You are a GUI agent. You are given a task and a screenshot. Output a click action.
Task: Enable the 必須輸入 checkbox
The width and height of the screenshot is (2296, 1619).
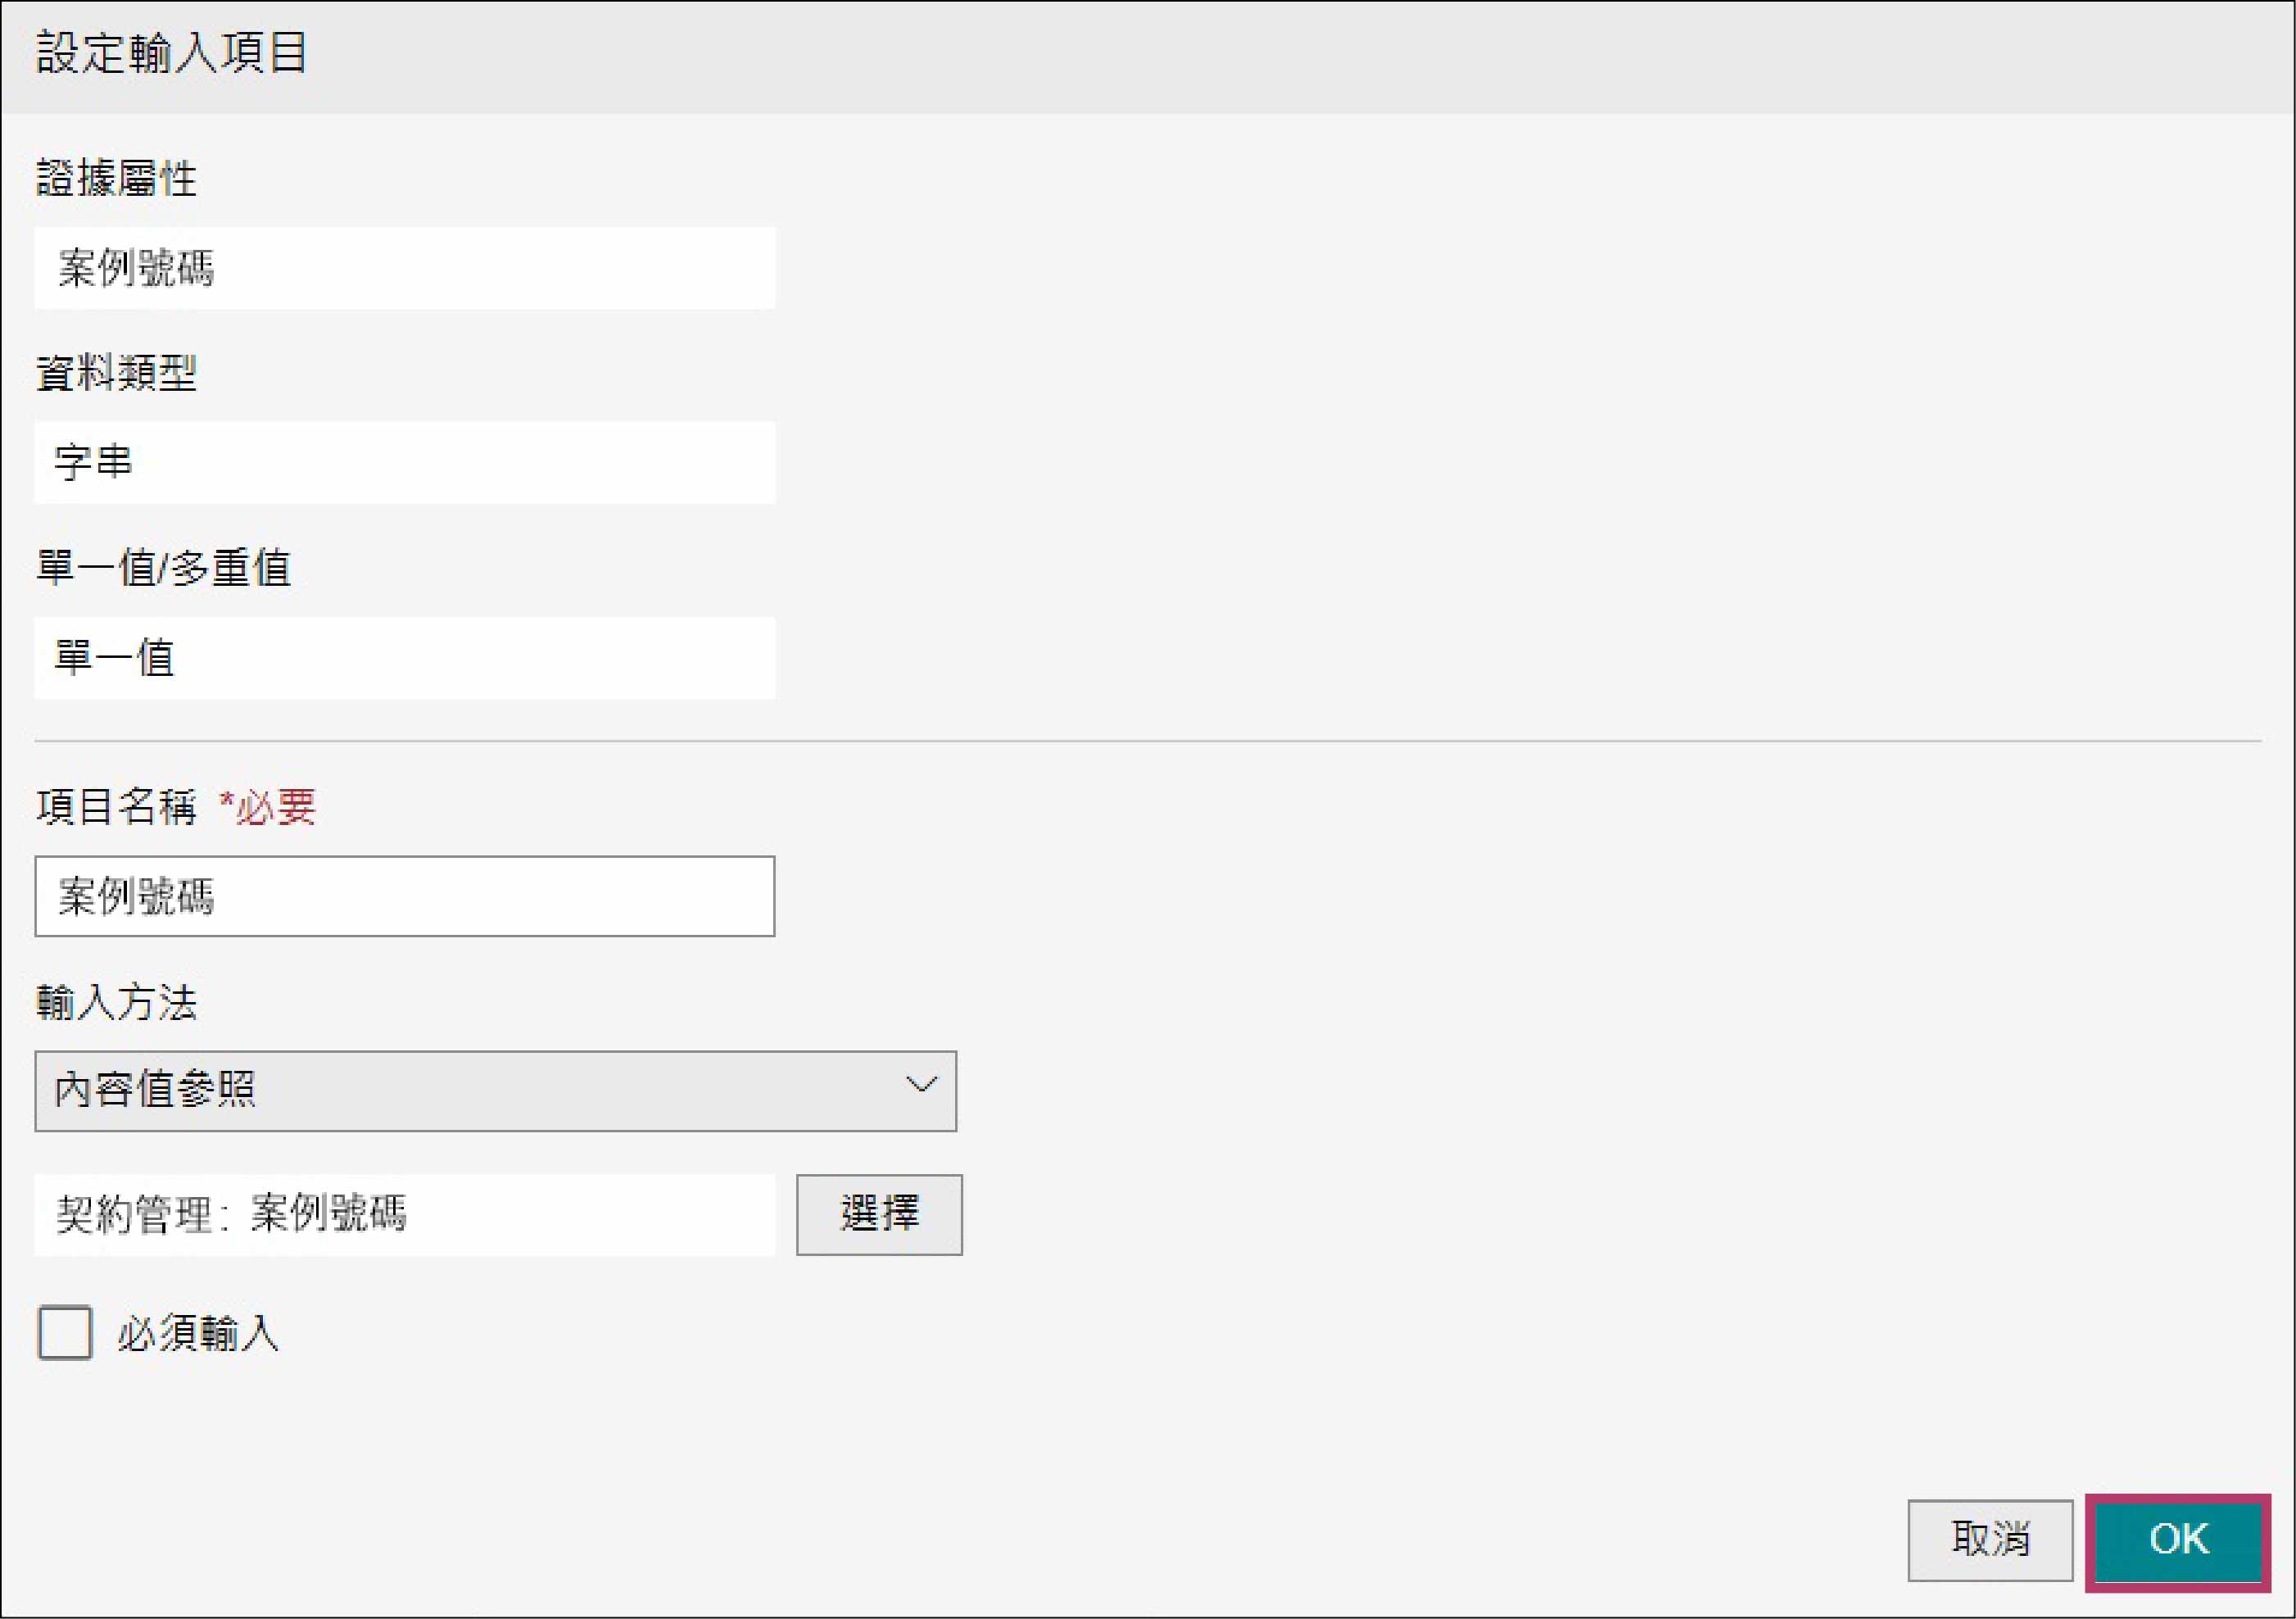tap(65, 1332)
